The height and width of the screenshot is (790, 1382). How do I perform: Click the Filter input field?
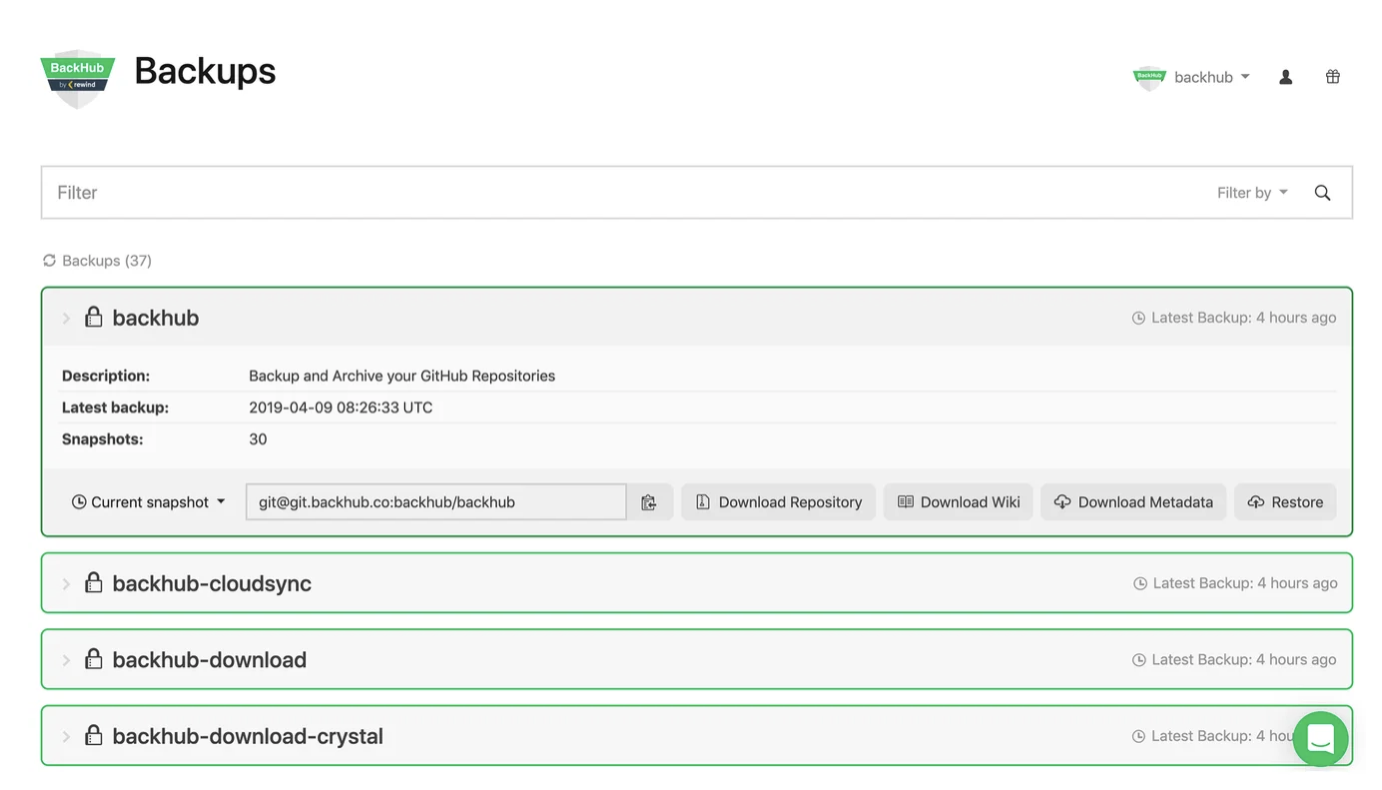tap(400, 192)
